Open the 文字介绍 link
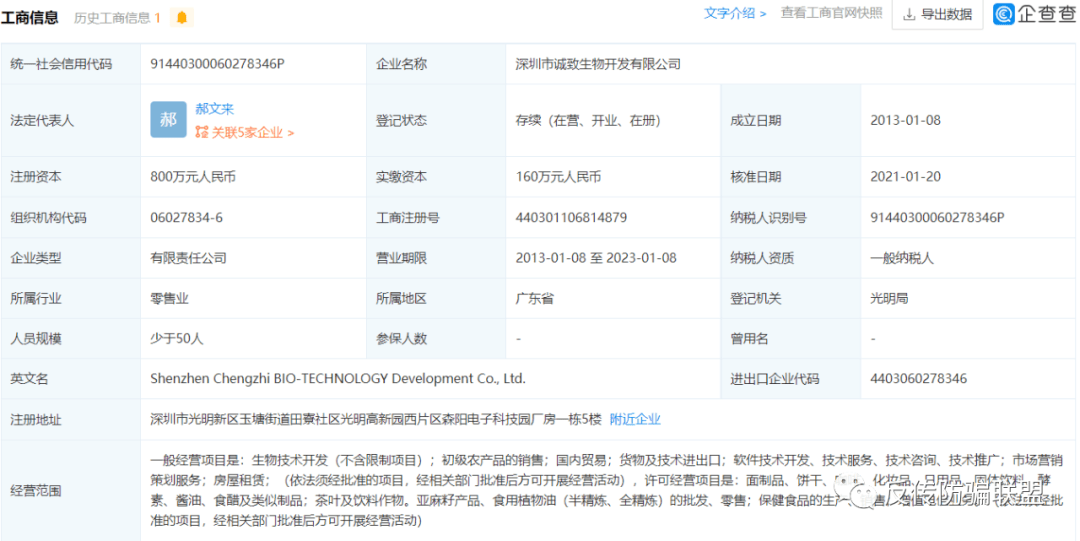The height and width of the screenshot is (541, 1080). 735,14
